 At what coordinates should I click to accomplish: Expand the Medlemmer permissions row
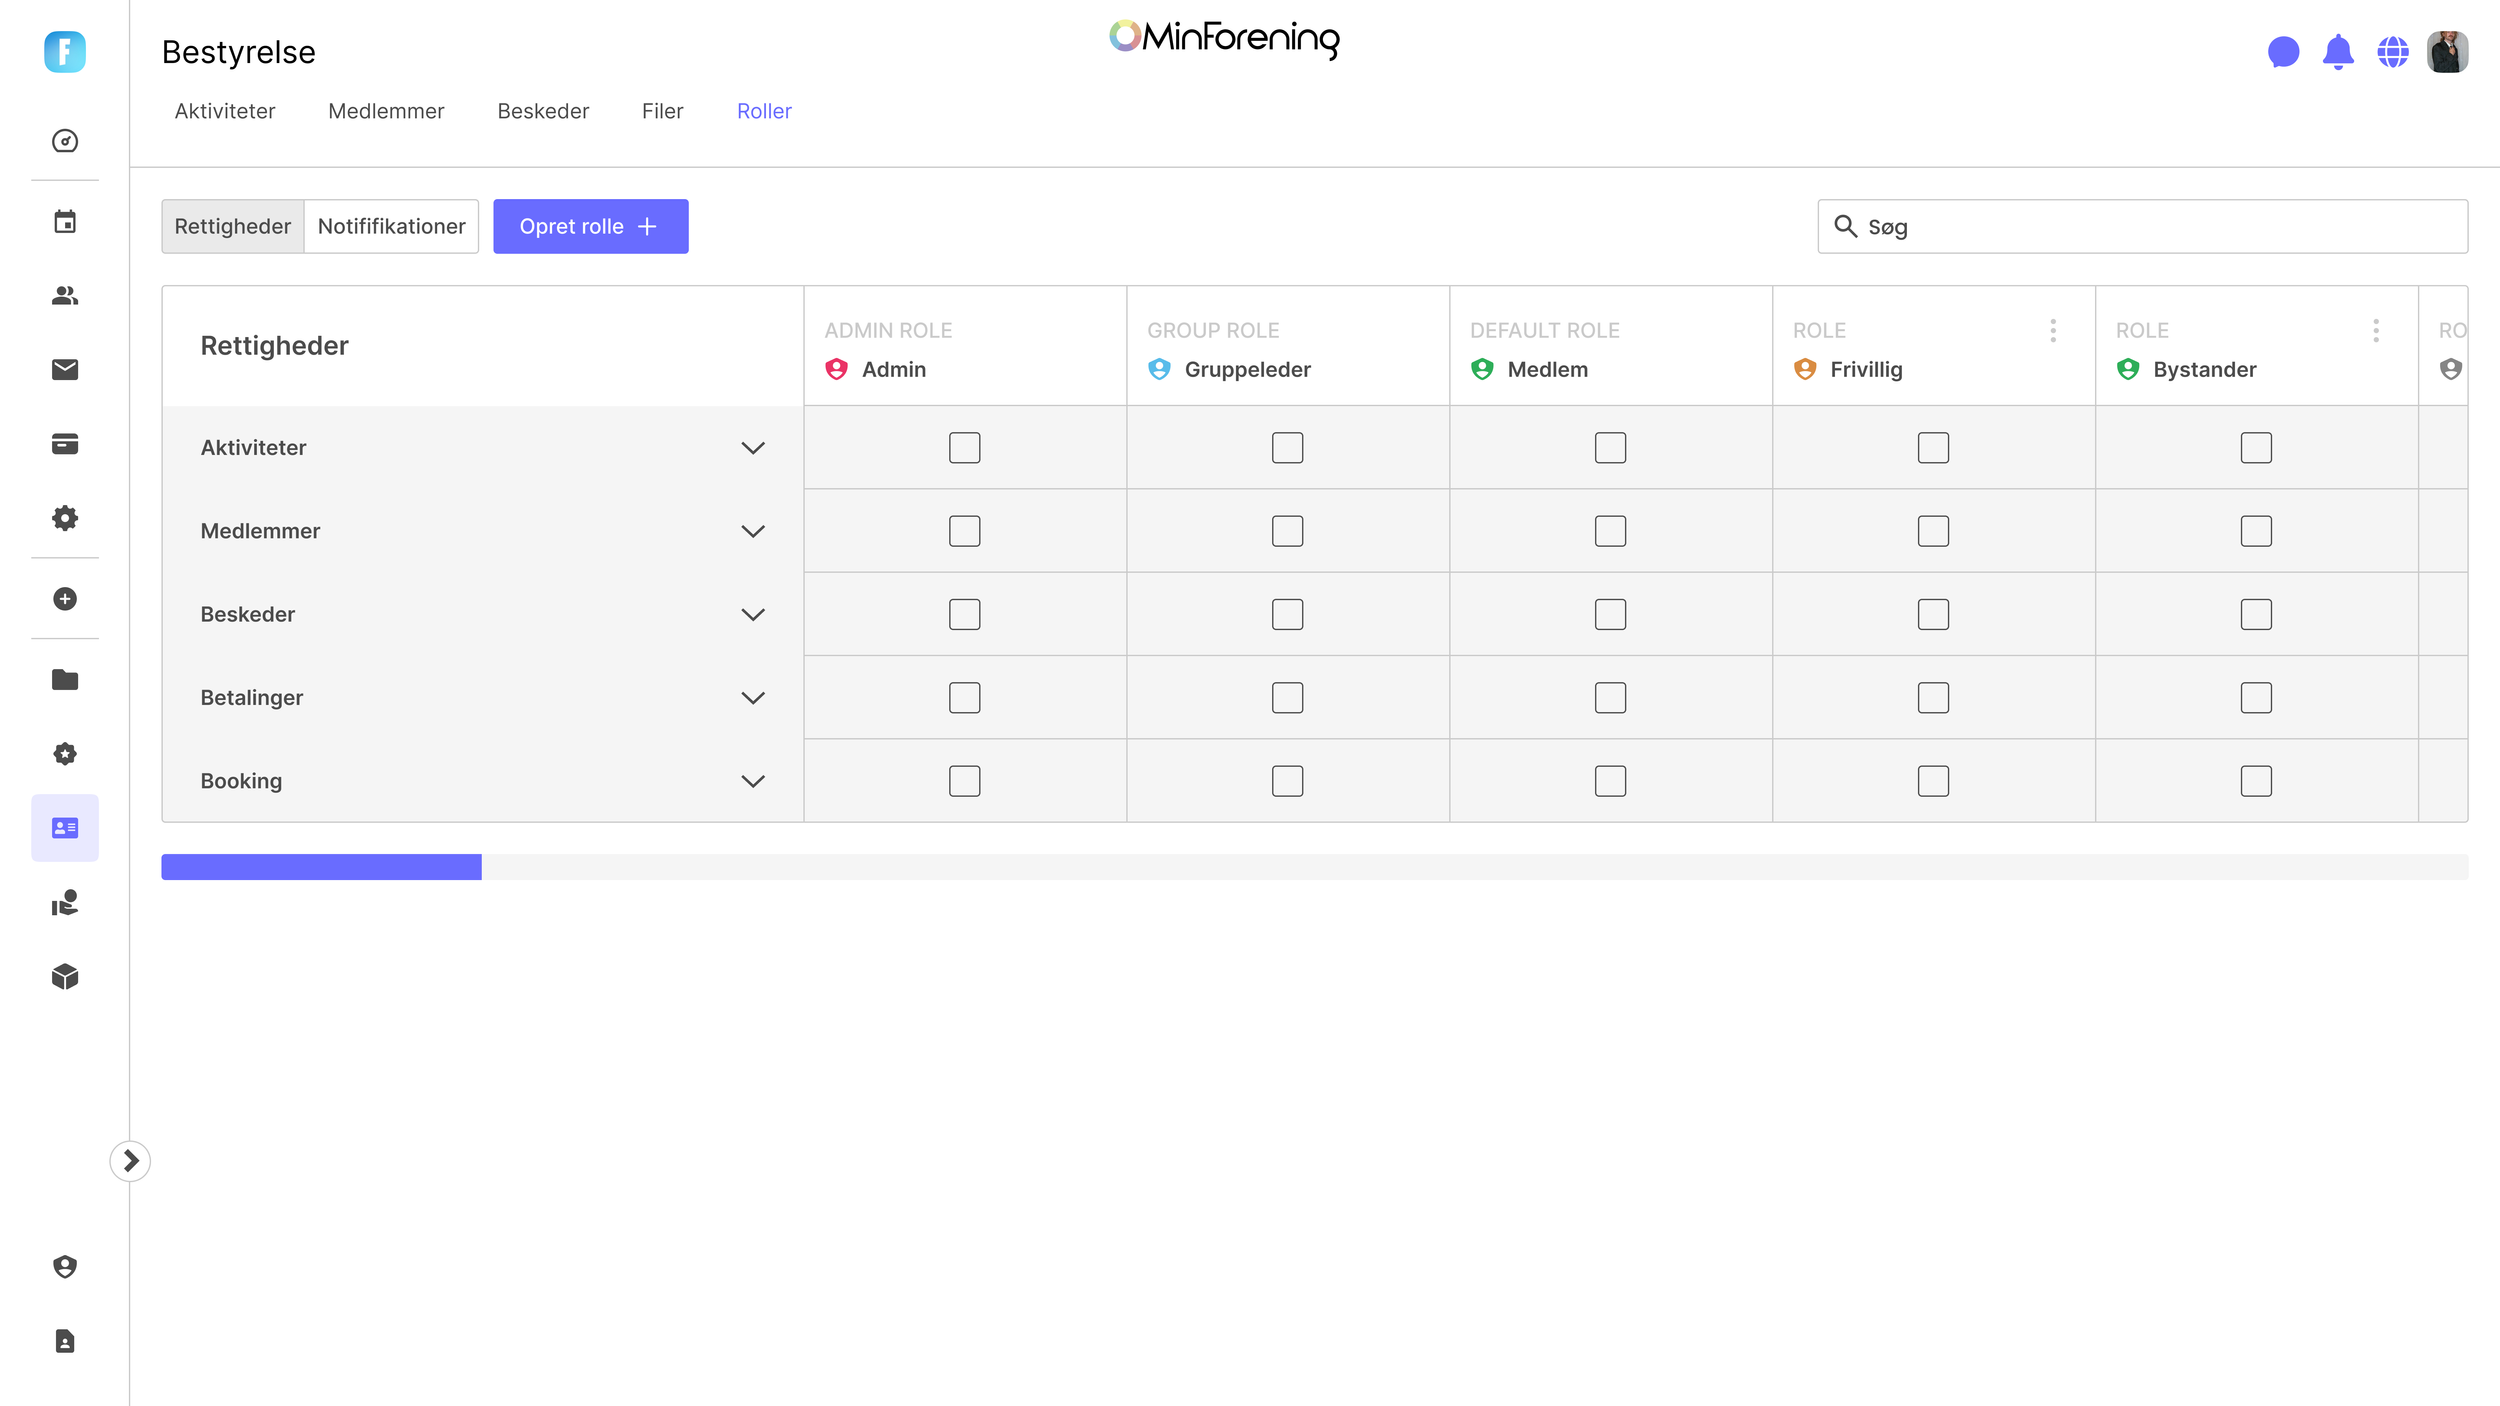pyautogui.click(x=753, y=531)
